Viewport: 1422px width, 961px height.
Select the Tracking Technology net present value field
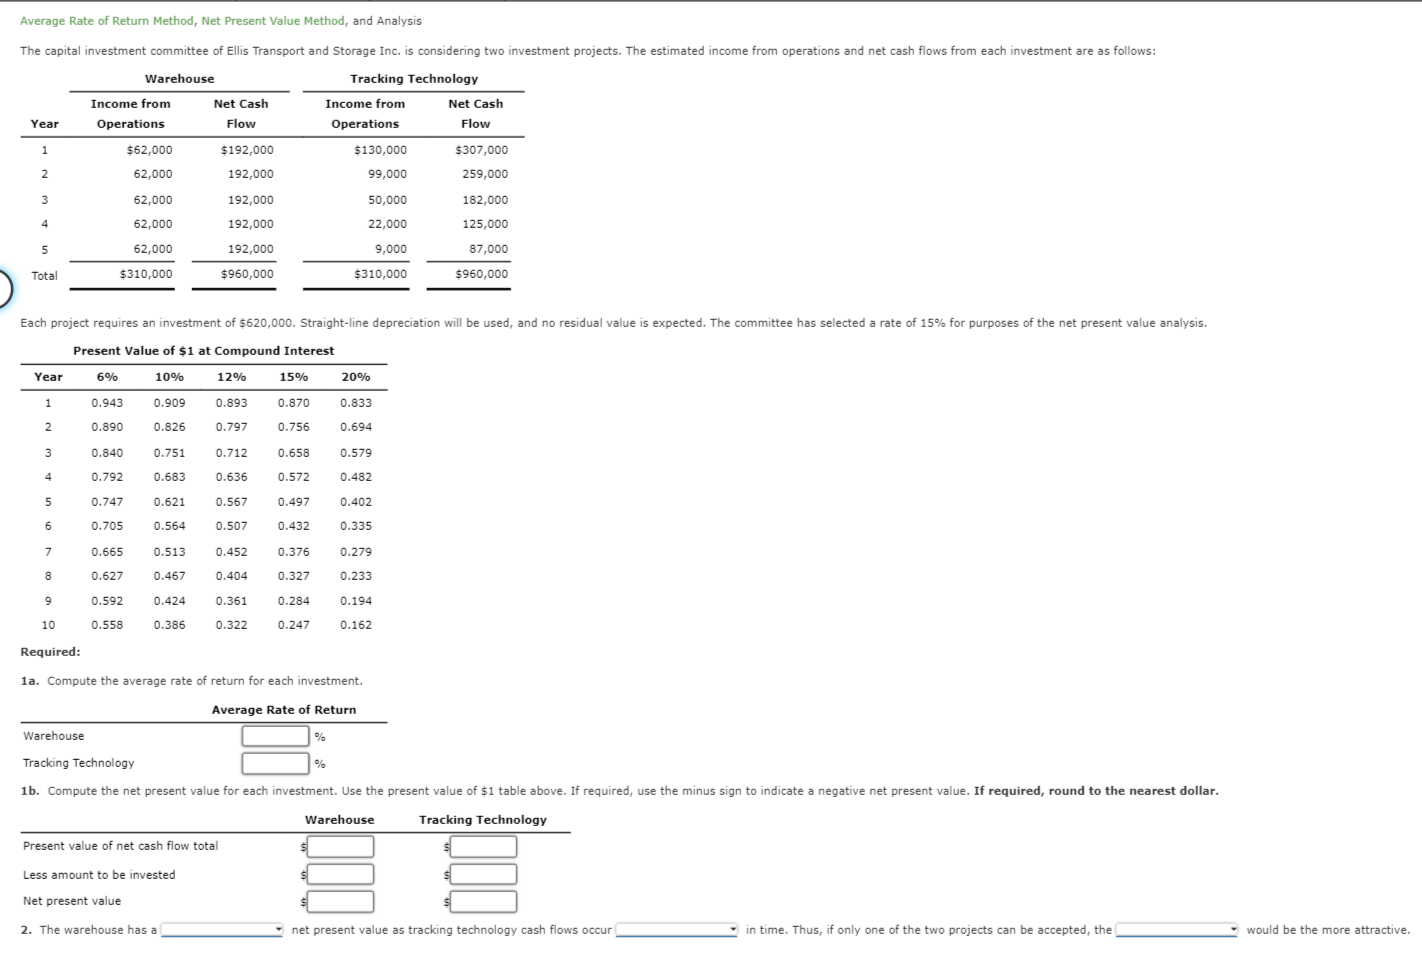(483, 901)
